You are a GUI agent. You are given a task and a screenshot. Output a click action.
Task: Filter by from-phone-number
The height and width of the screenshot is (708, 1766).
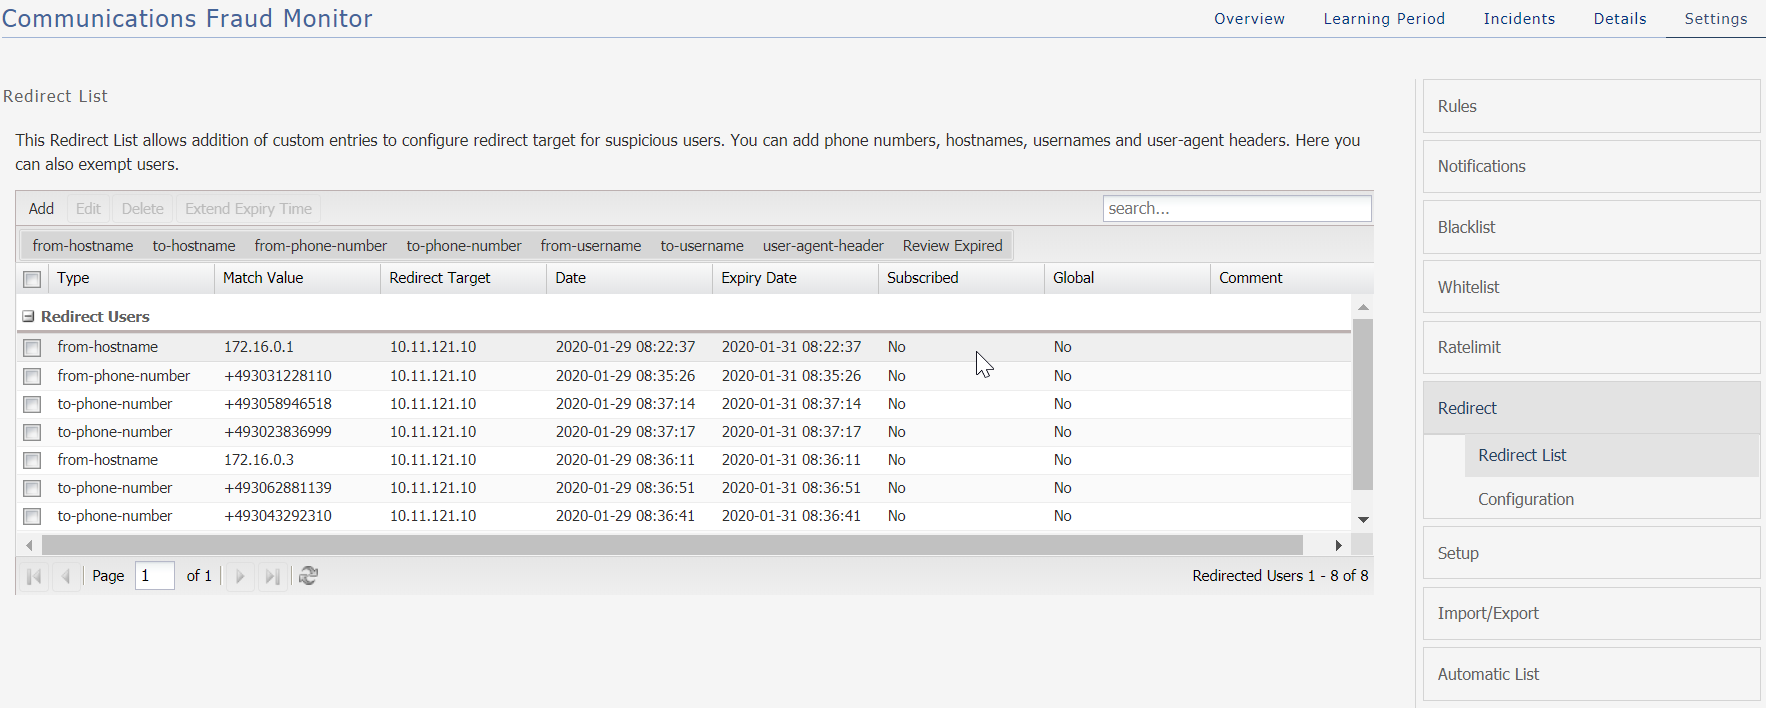[x=320, y=246]
